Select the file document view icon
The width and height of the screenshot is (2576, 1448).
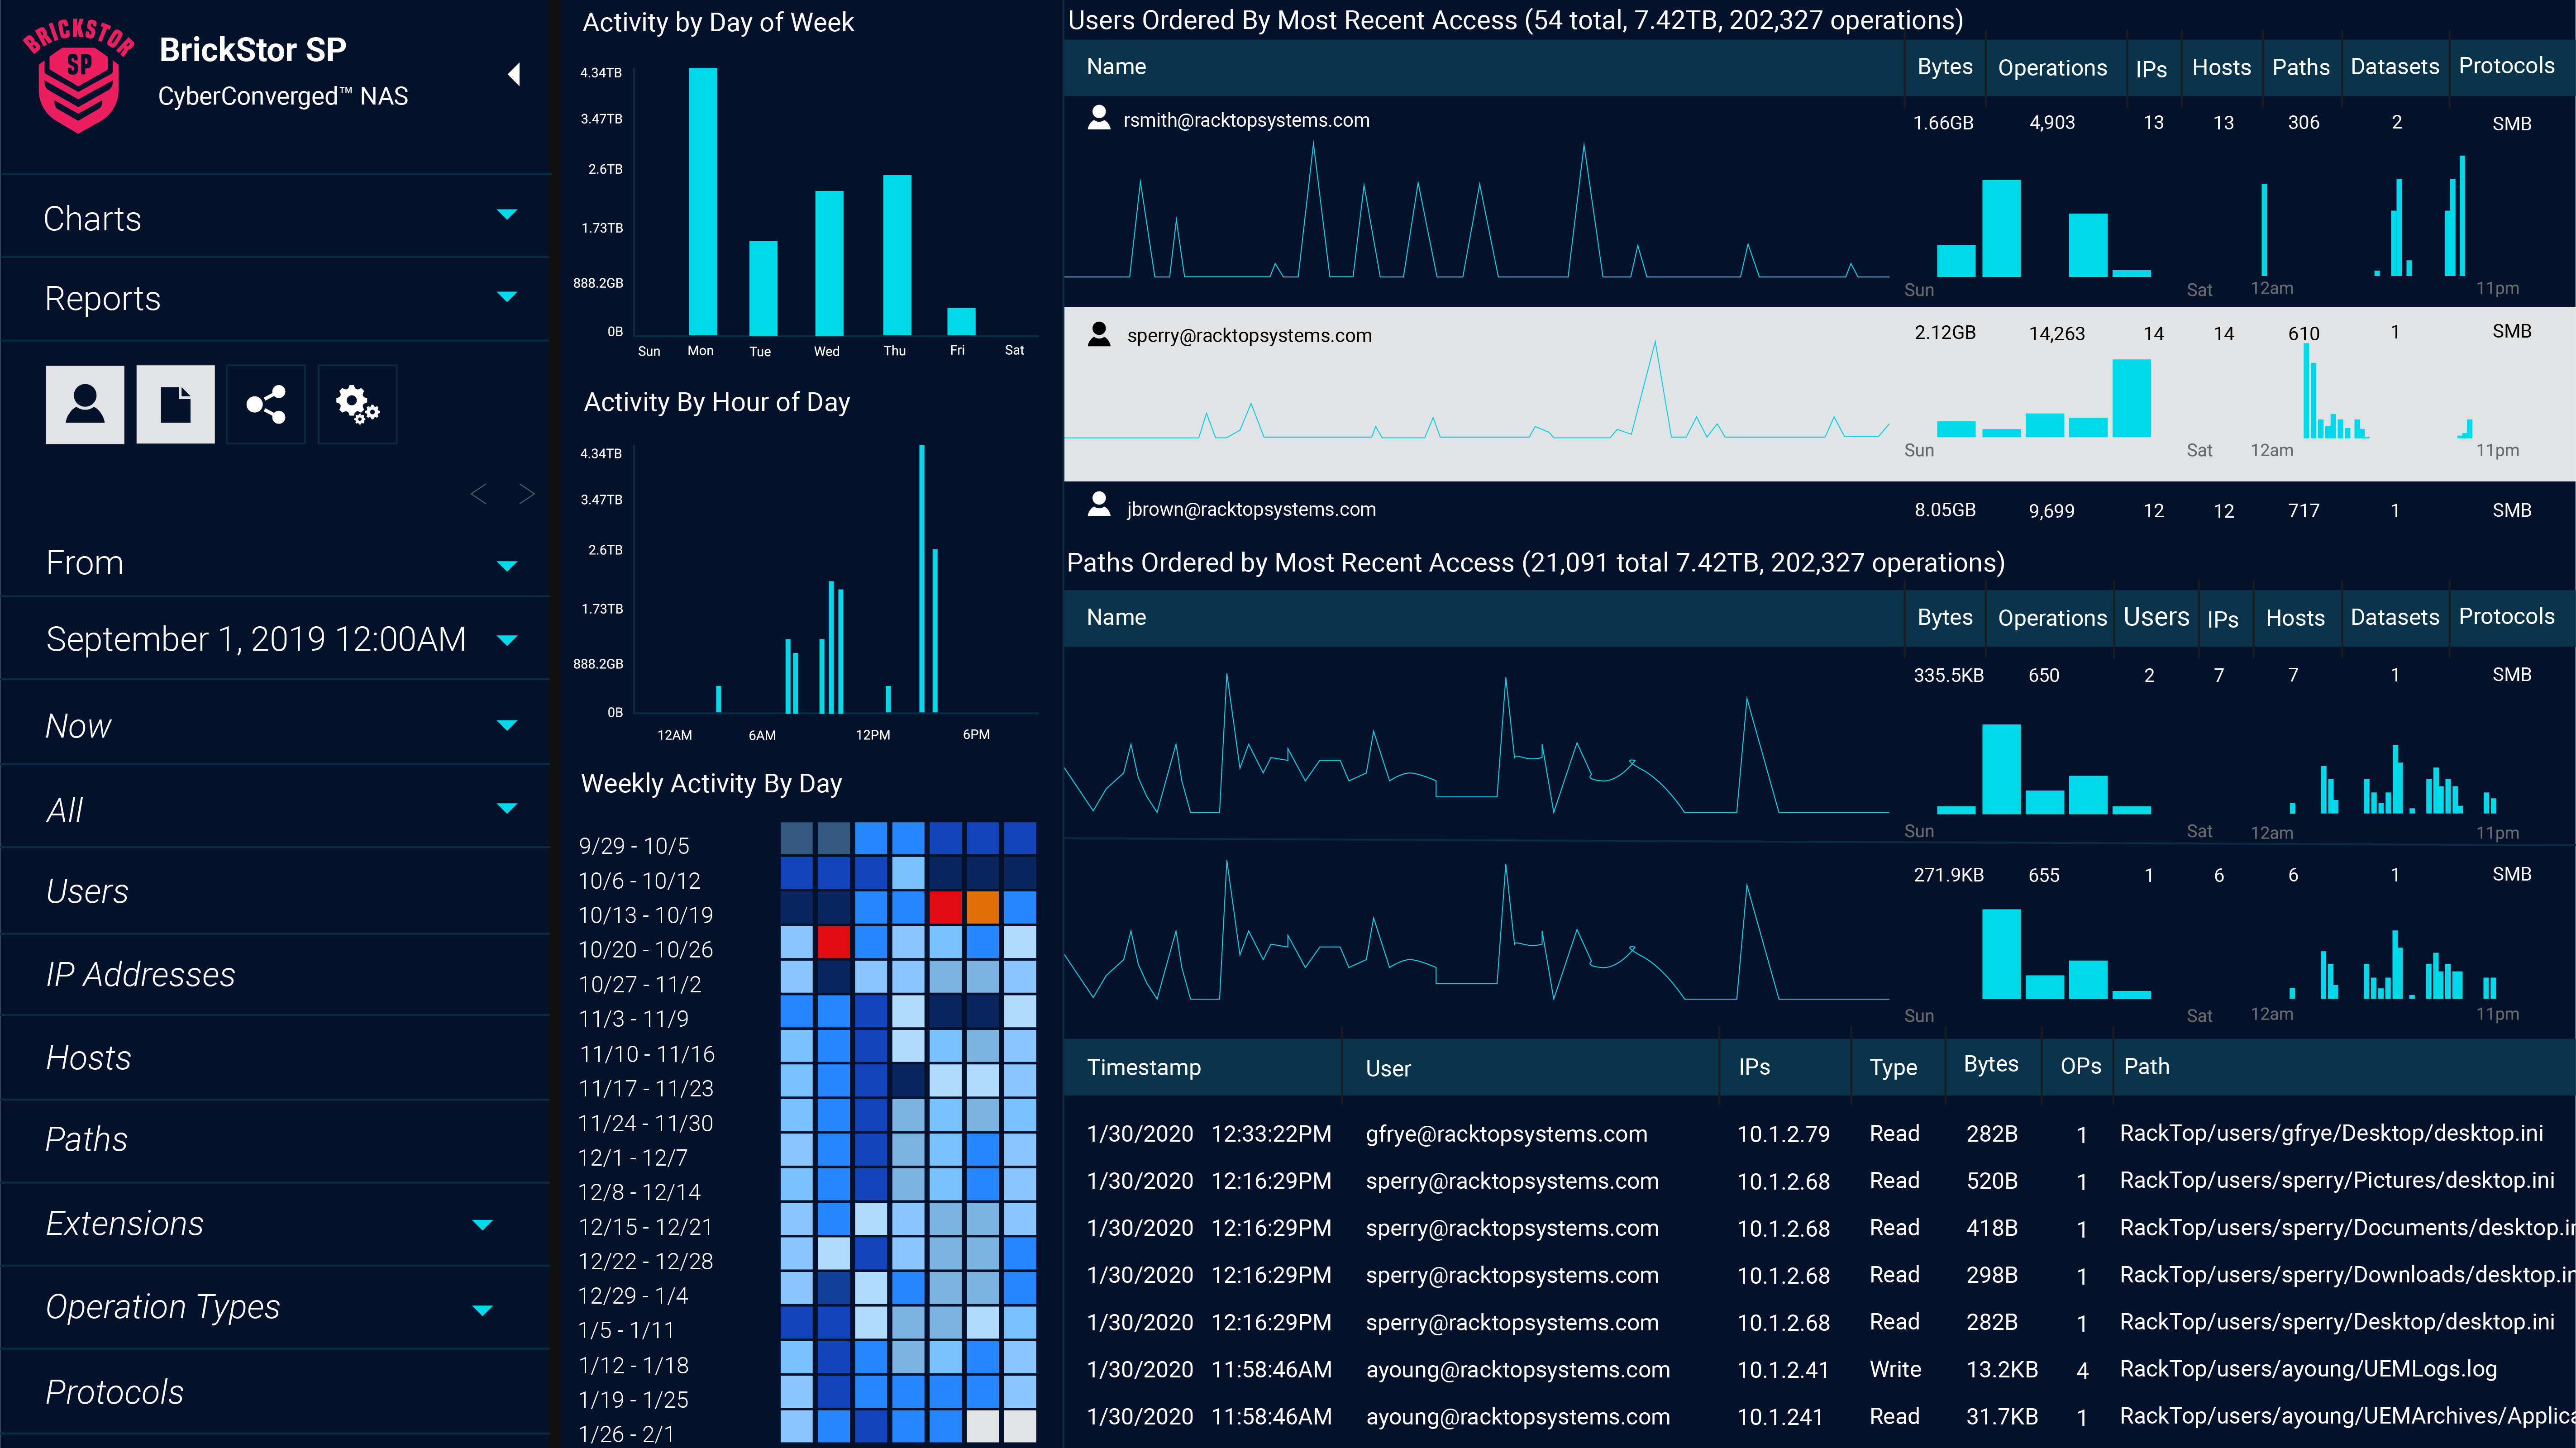pos(175,404)
